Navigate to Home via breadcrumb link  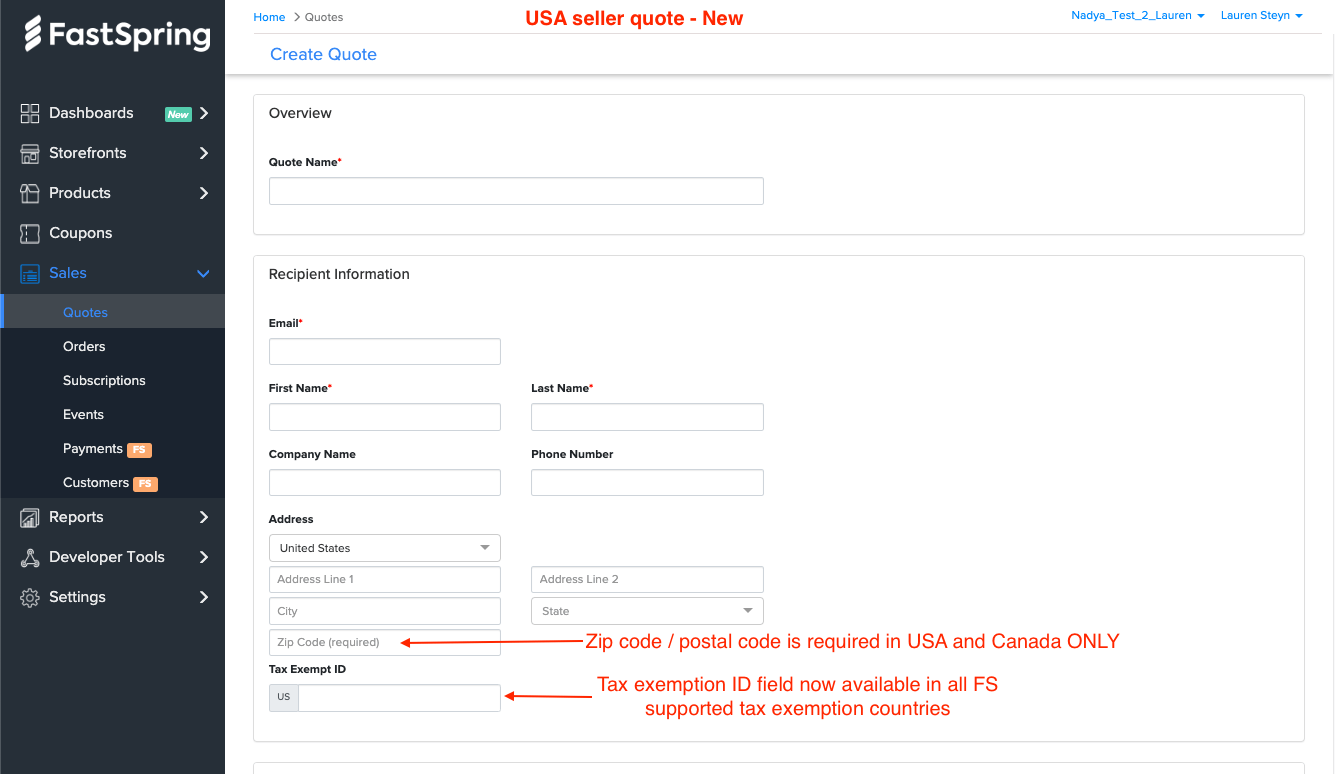point(269,16)
